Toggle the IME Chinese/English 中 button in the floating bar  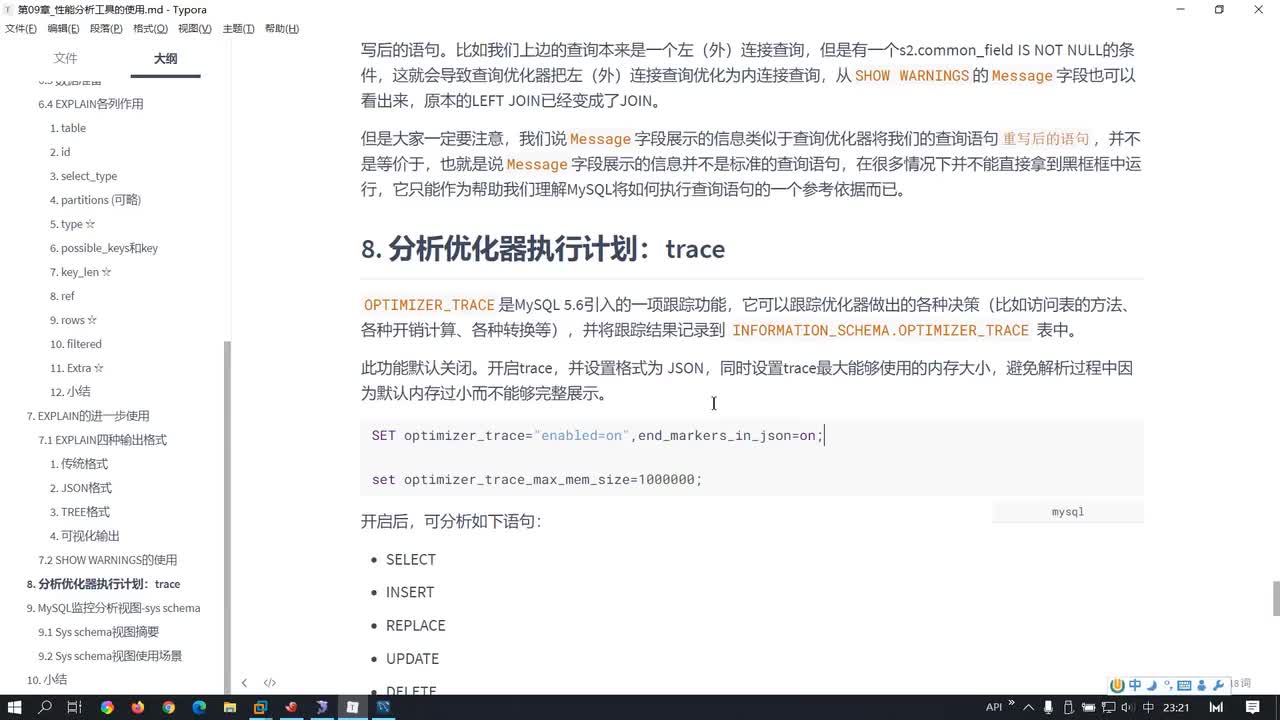[x=1135, y=685]
